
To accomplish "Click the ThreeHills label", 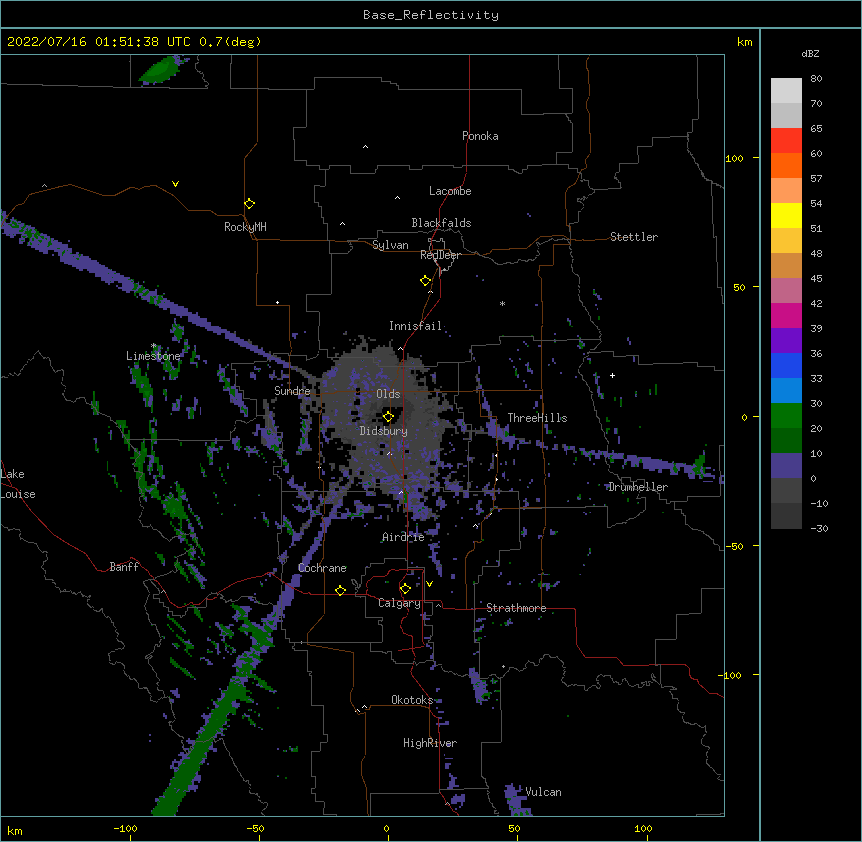I will pos(537,418).
